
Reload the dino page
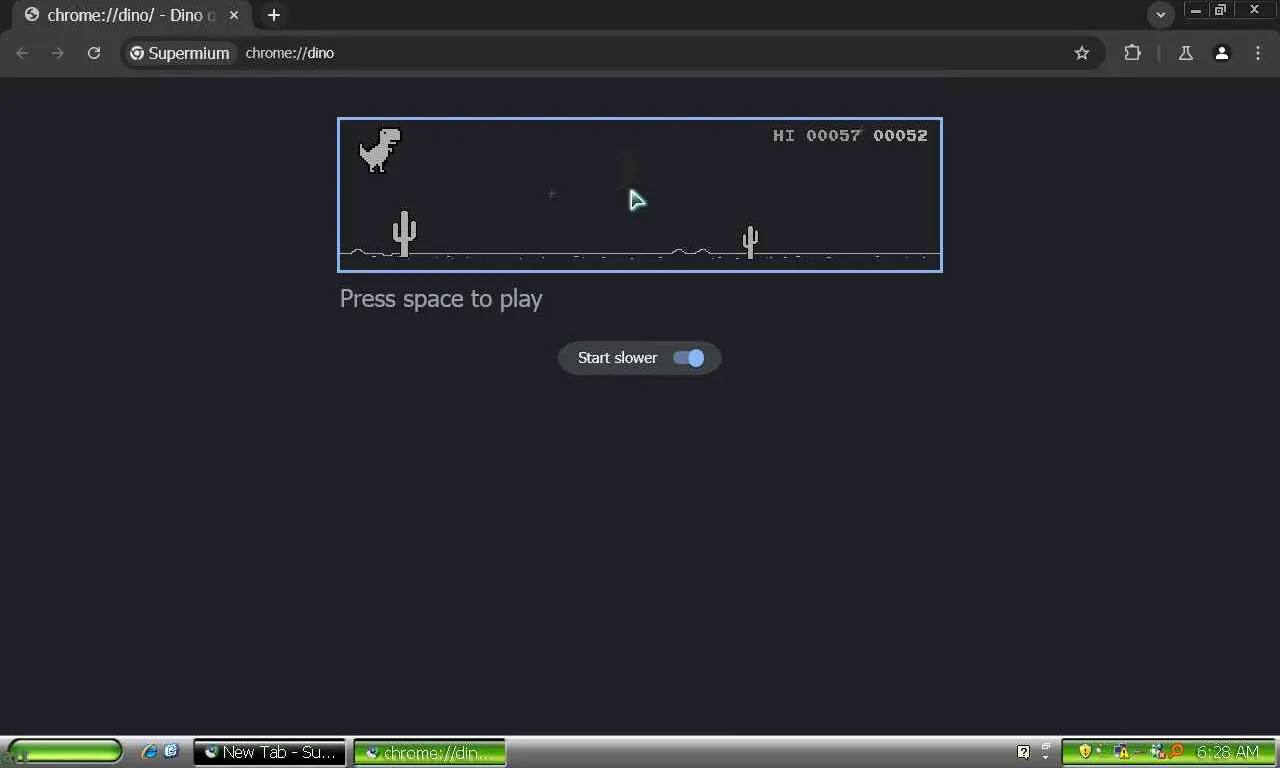(x=94, y=53)
